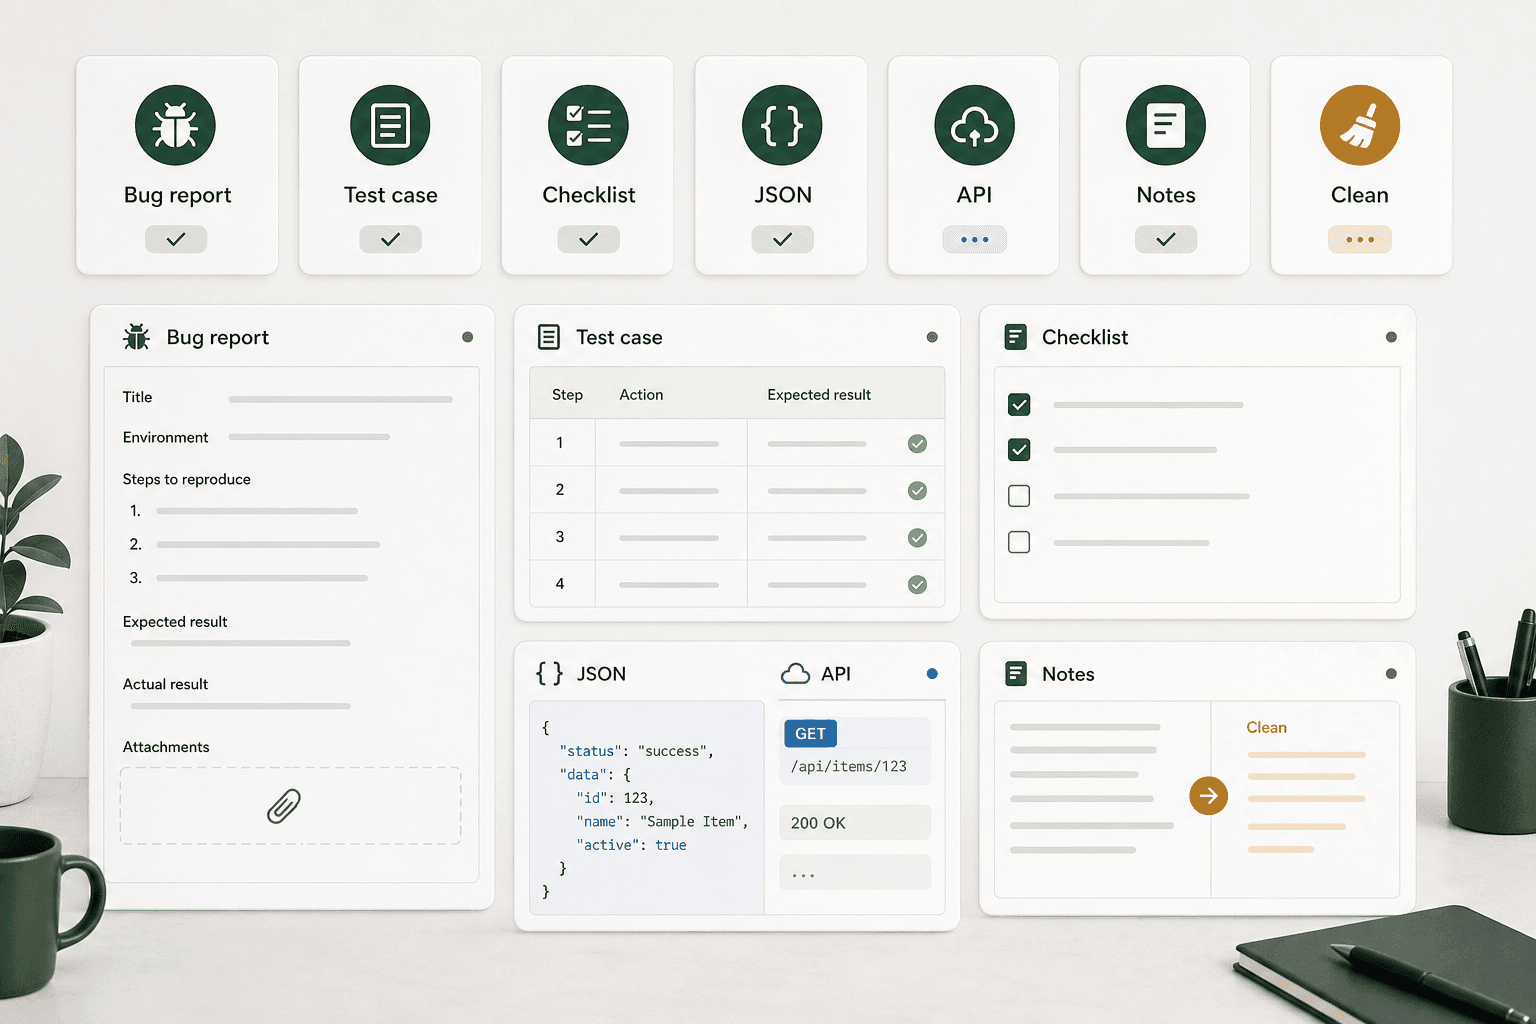Click the blue status dot in API panel header

[x=932, y=674]
